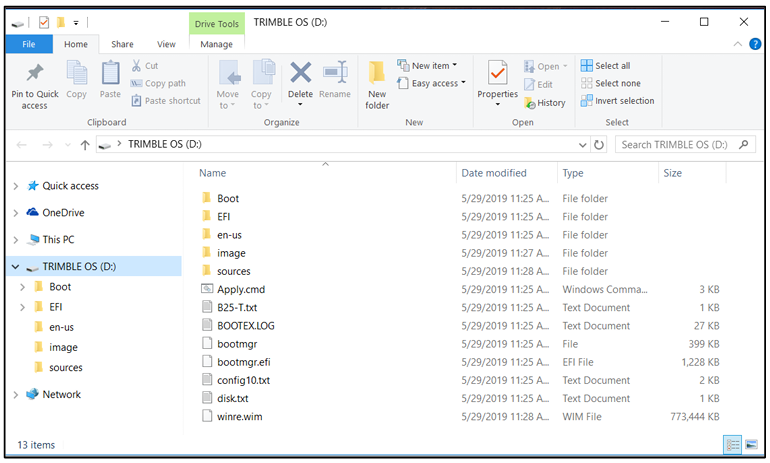Open the Open button dropdown arrow

coord(565,66)
